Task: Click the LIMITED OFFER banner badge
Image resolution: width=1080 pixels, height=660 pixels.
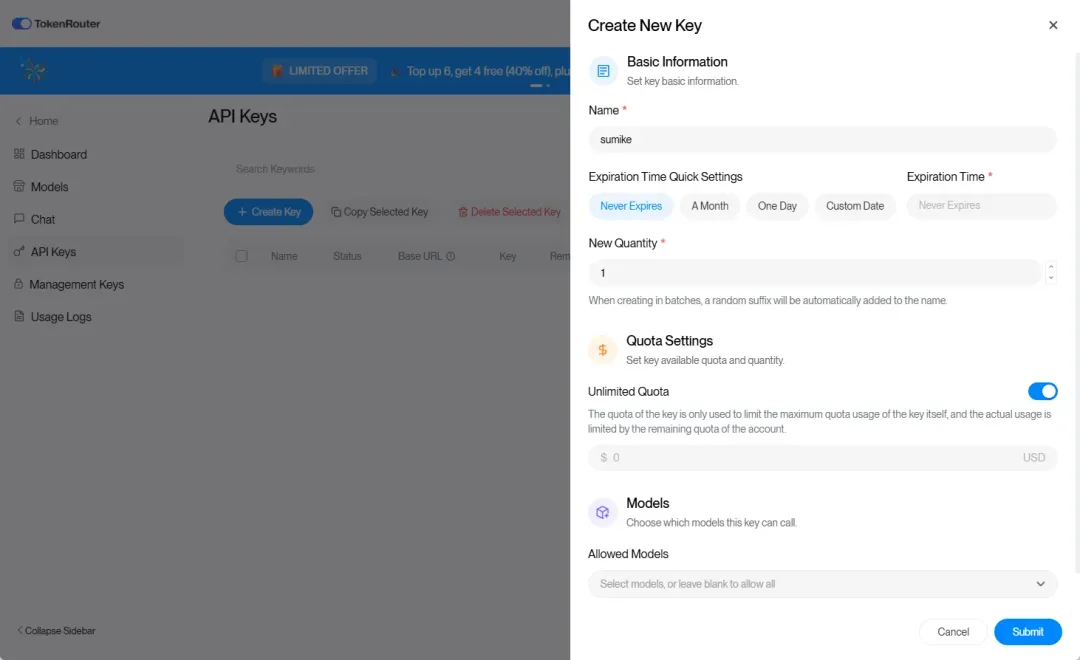Action: (319, 70)
